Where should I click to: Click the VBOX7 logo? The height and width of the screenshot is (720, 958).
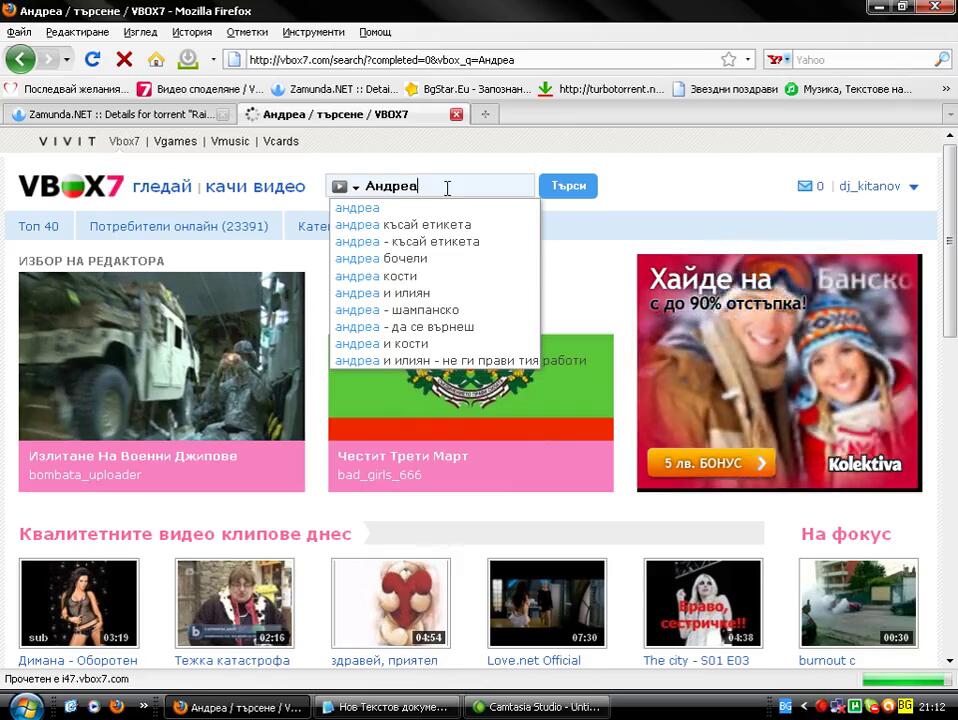[70, 186]
